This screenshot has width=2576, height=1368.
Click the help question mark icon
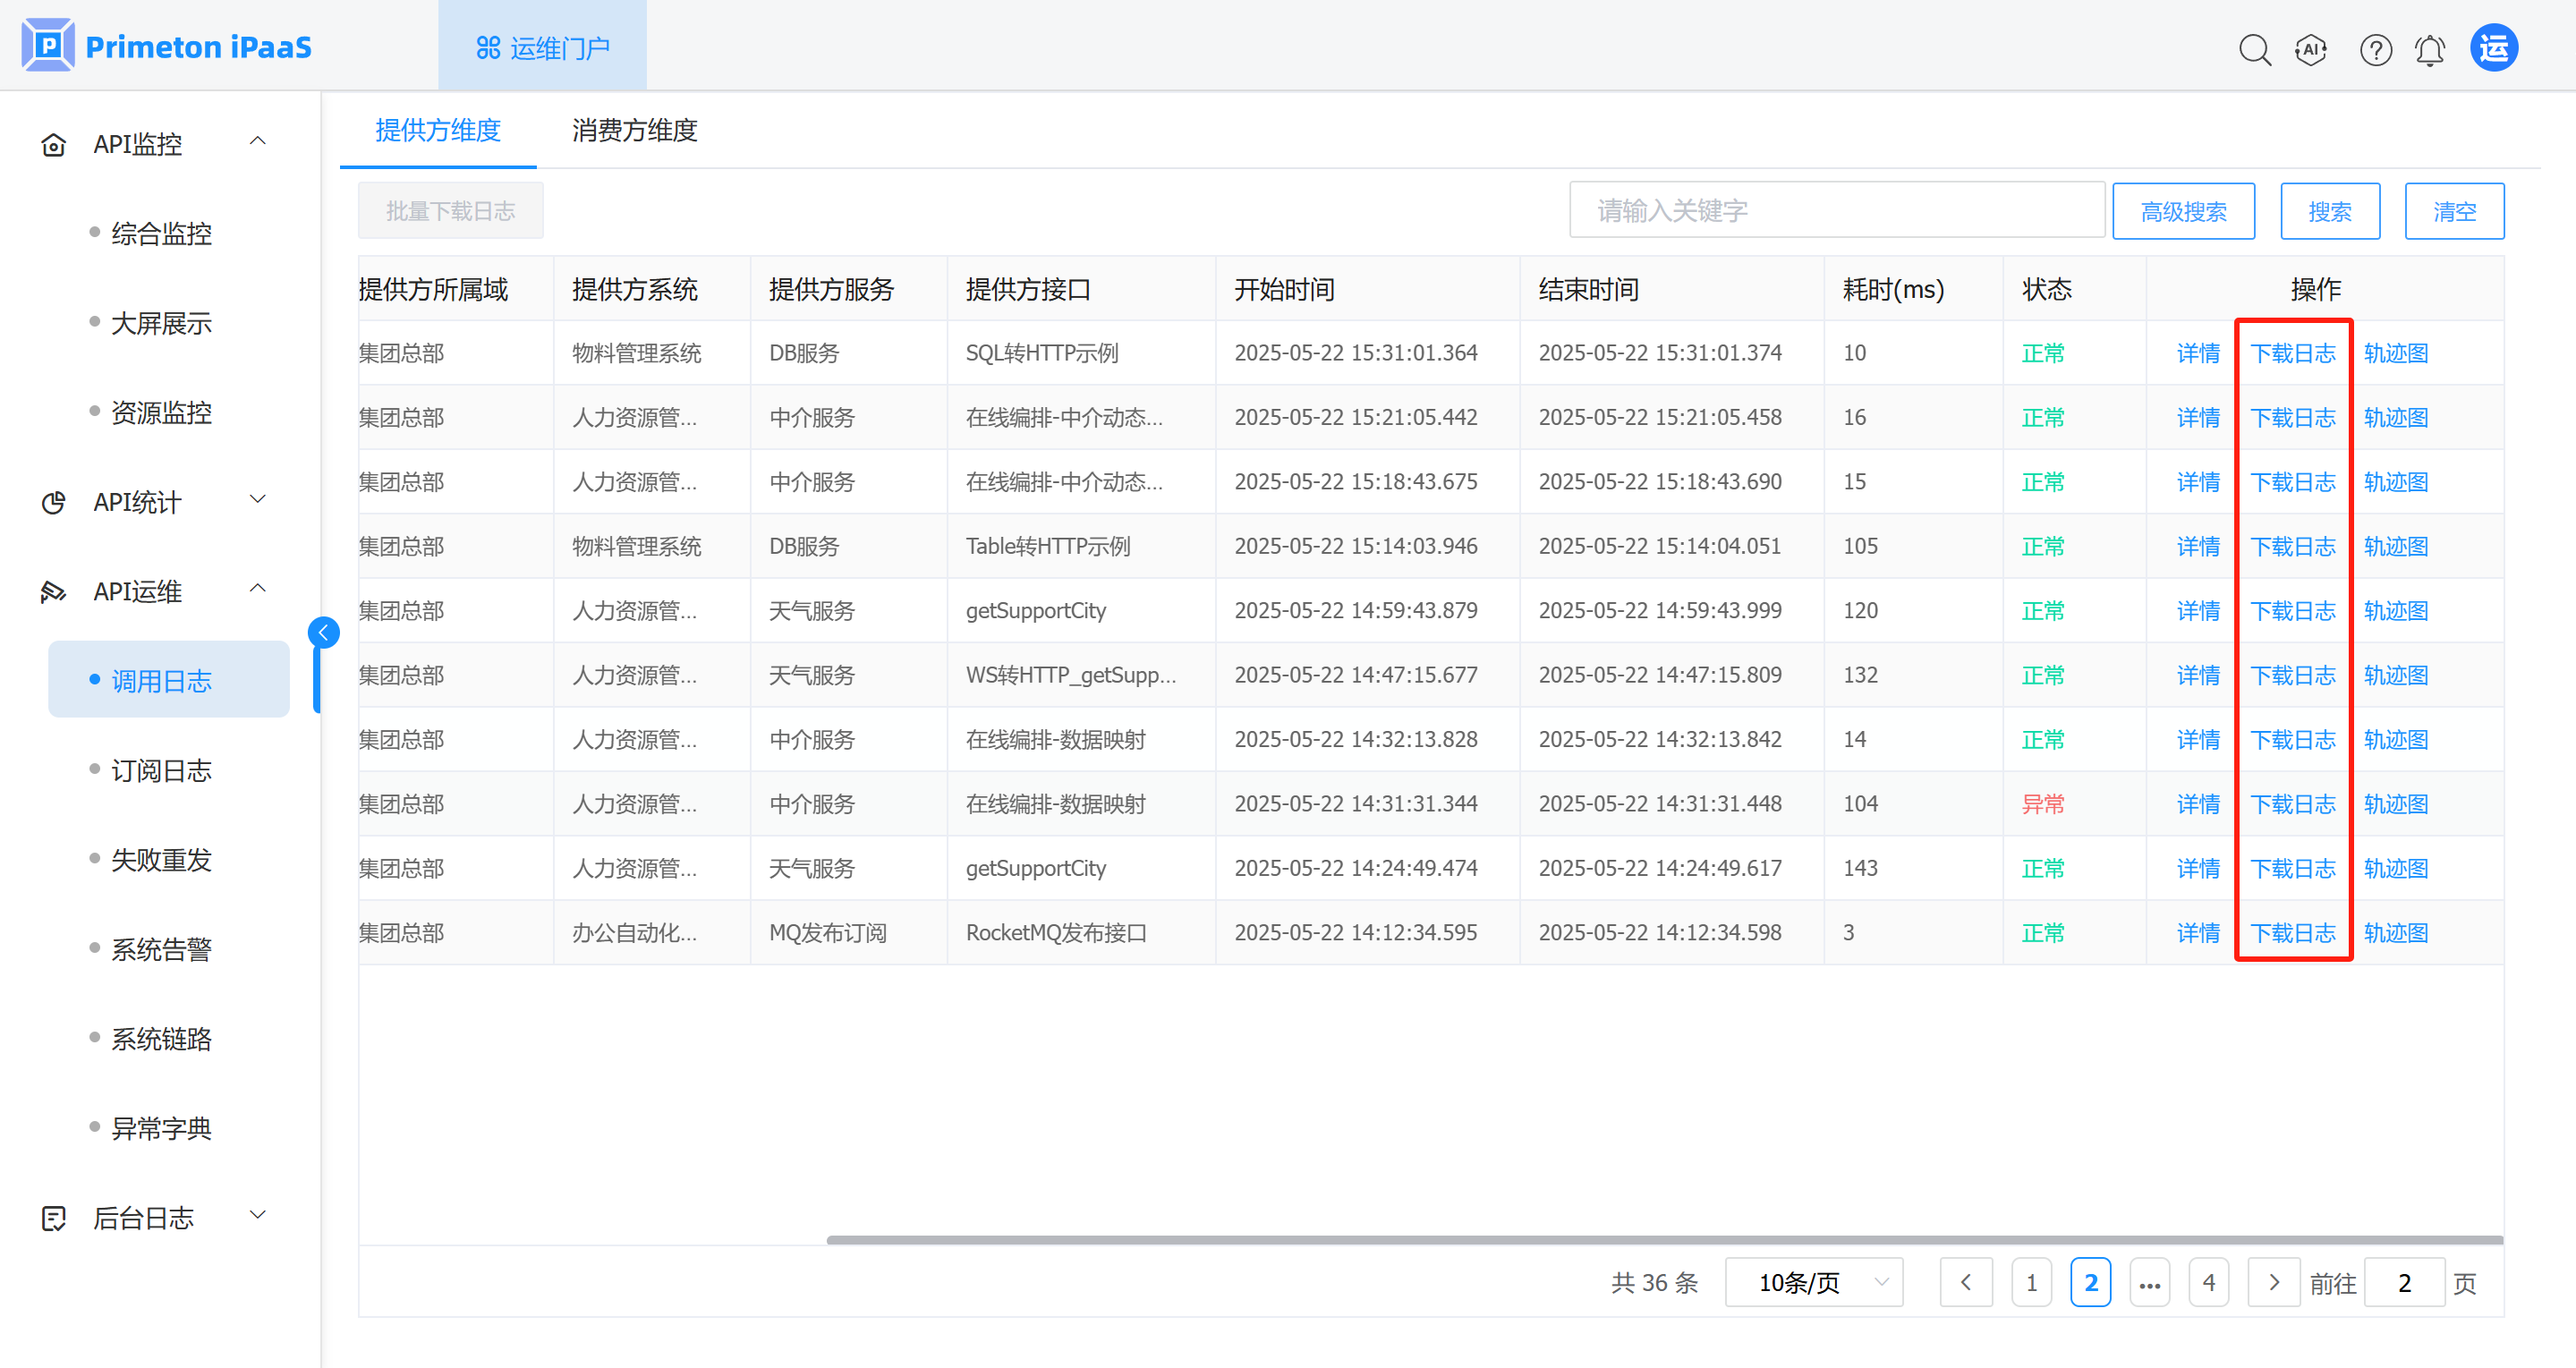(x=2375, y=49)
